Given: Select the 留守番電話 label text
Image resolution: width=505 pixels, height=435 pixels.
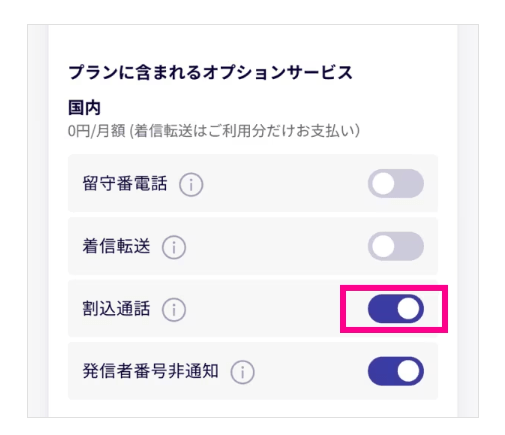Looking at the screenshot, I should [125, 183].
